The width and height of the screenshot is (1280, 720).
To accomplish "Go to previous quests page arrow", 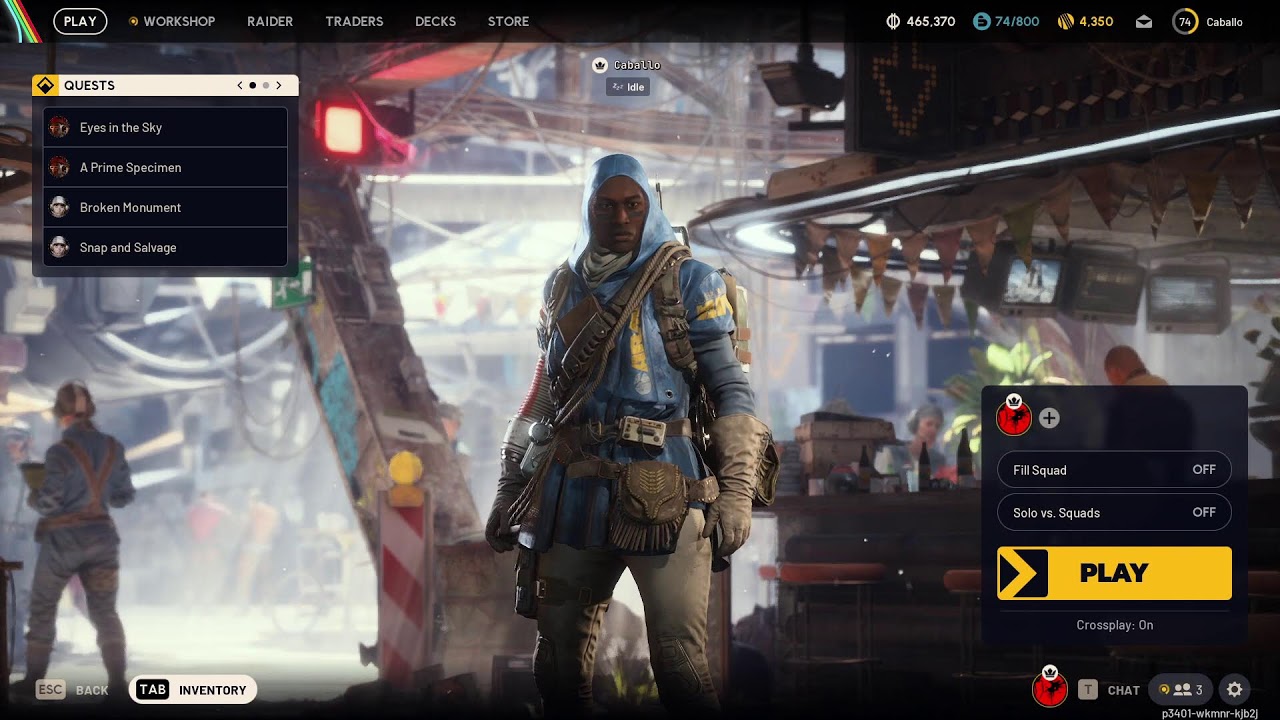I will click(x=240, y=86).
